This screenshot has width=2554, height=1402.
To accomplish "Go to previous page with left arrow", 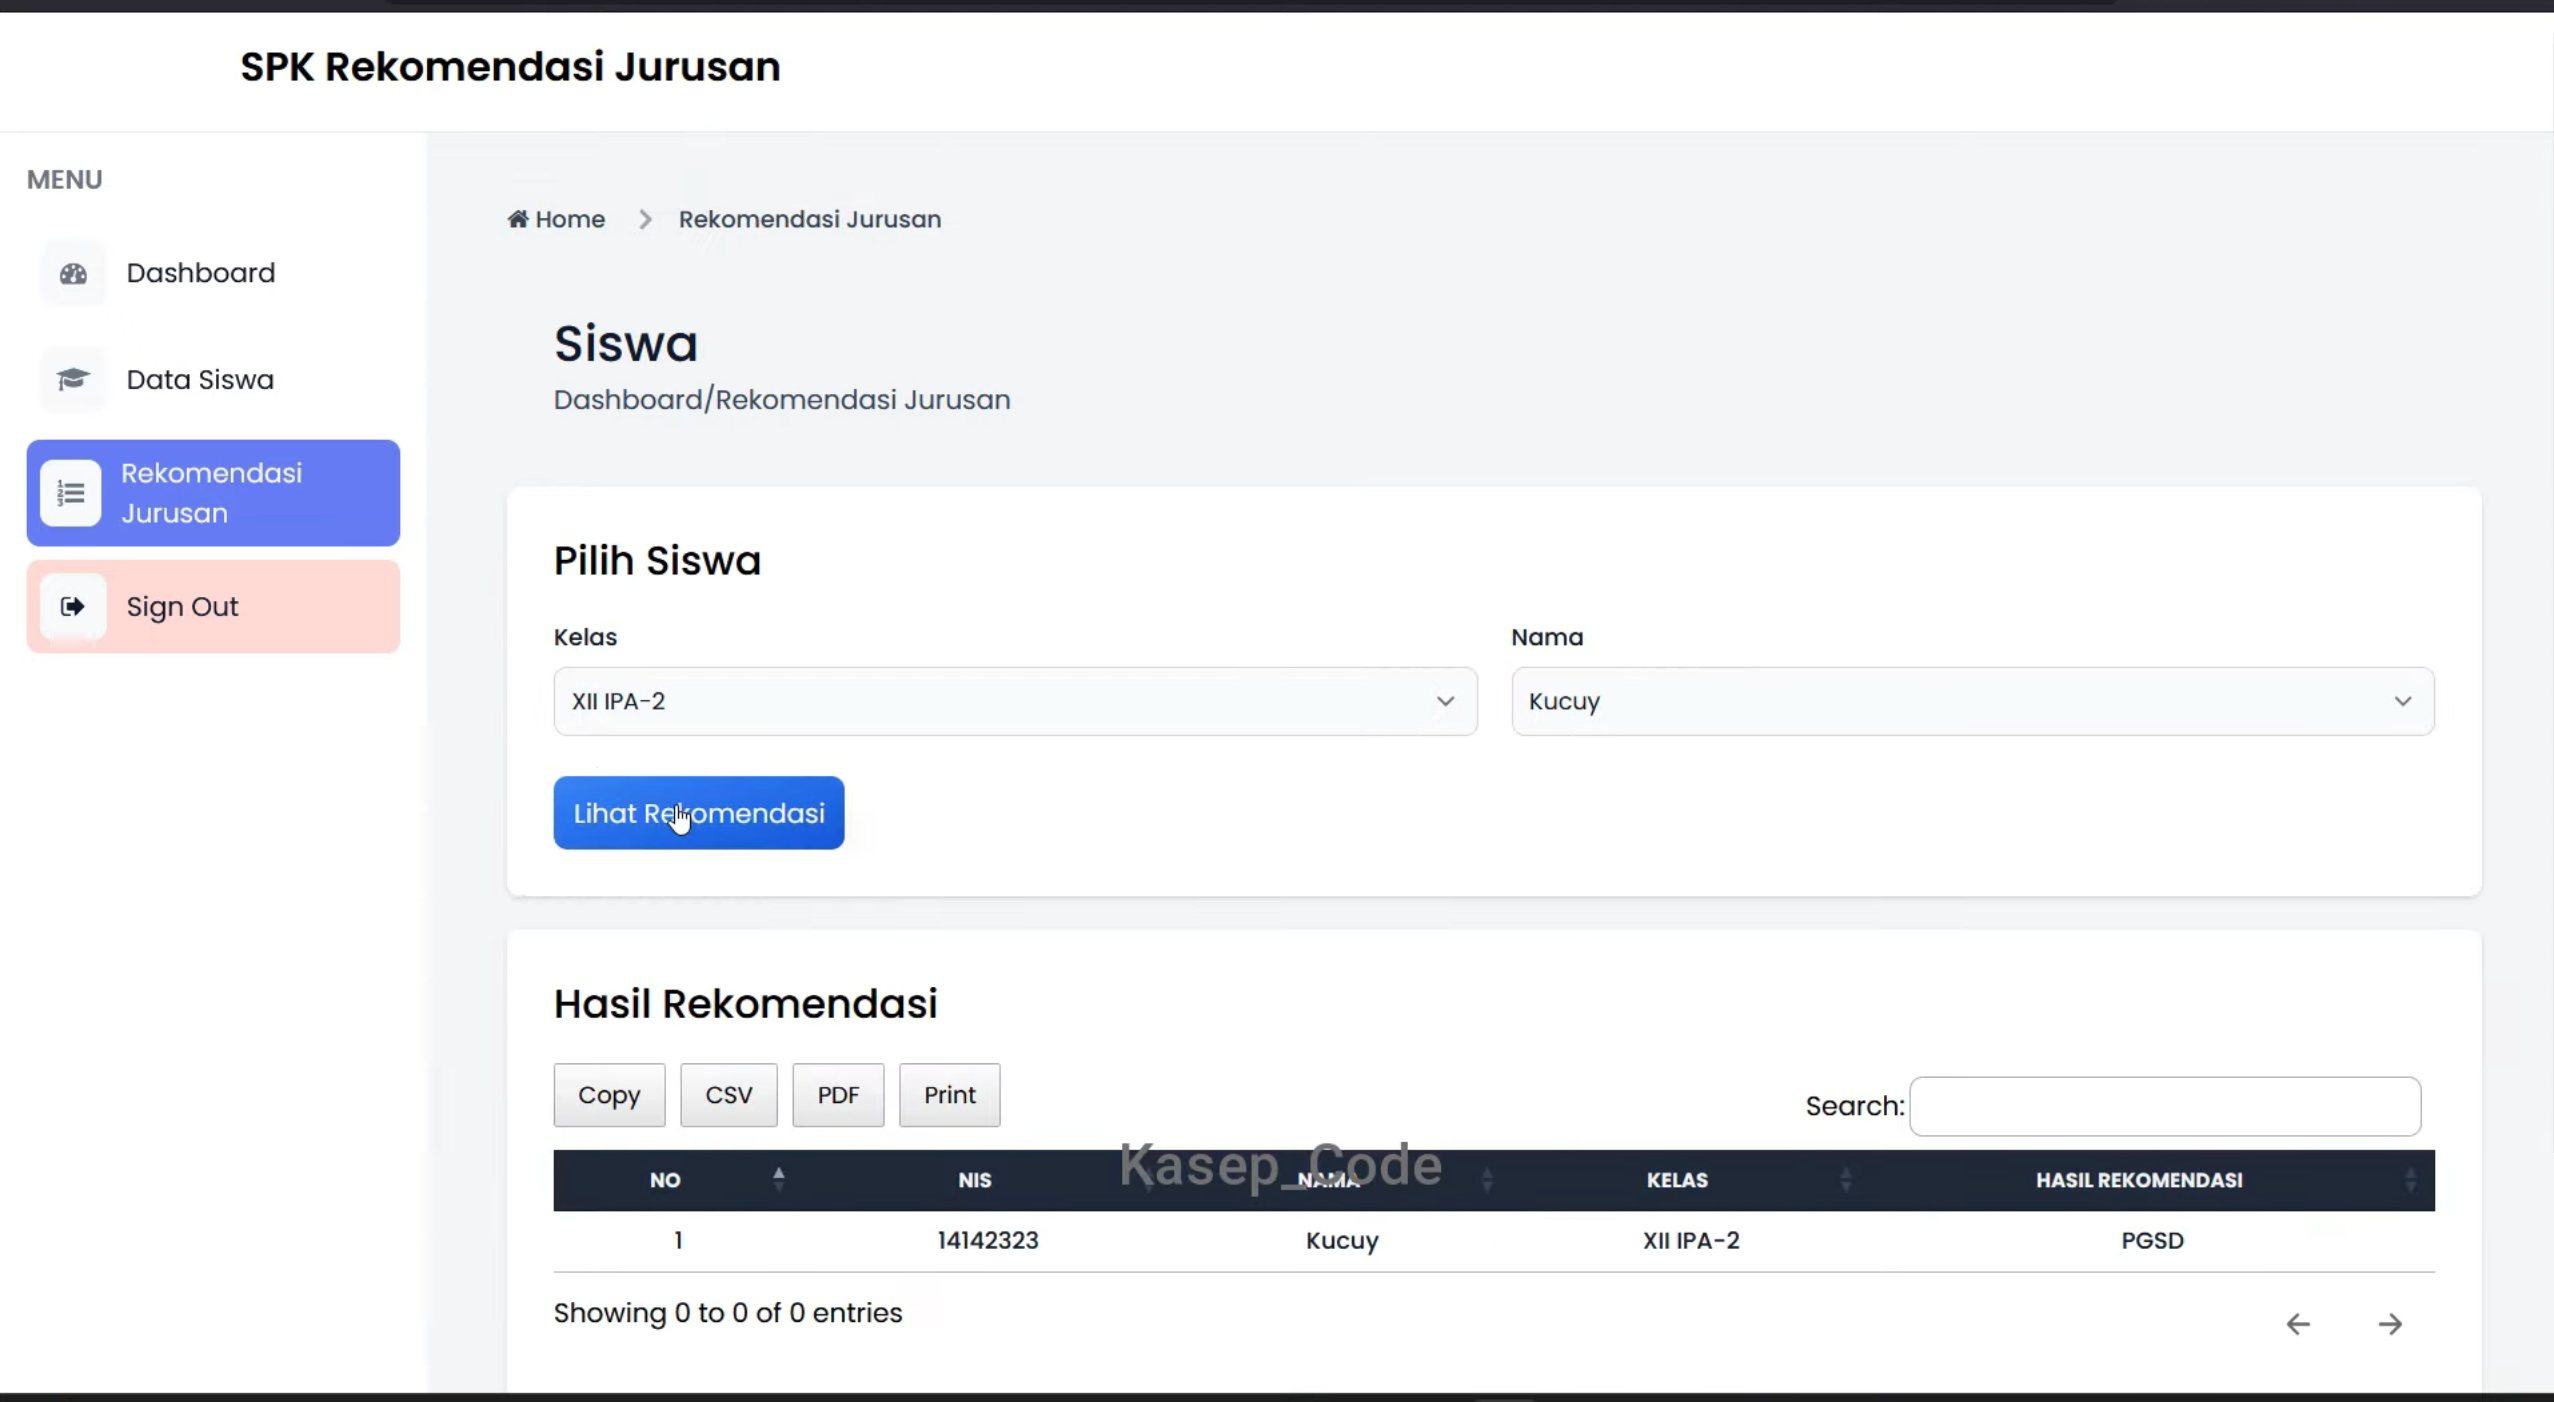I will [x=2298, y=1323].
